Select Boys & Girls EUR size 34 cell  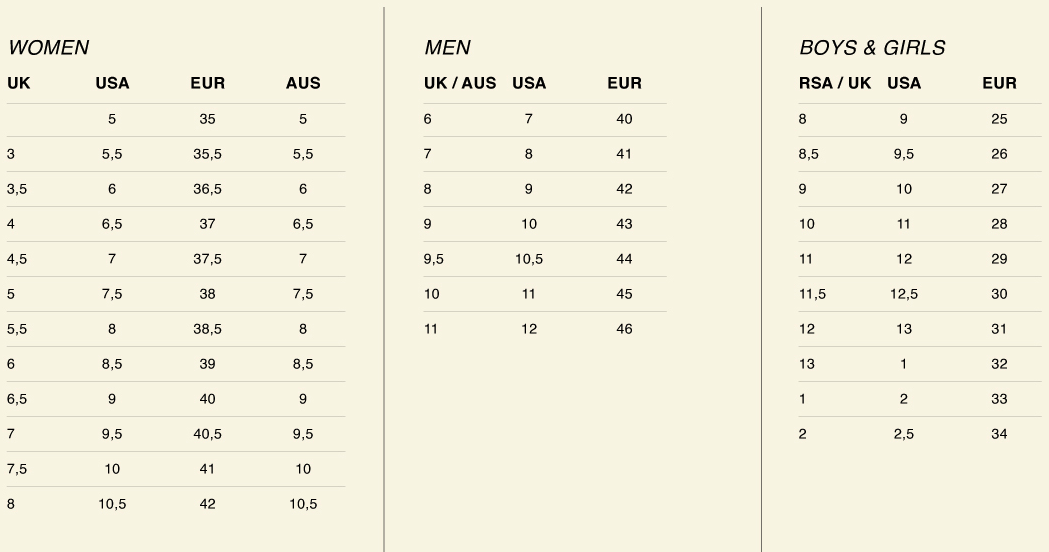point(999,434)
